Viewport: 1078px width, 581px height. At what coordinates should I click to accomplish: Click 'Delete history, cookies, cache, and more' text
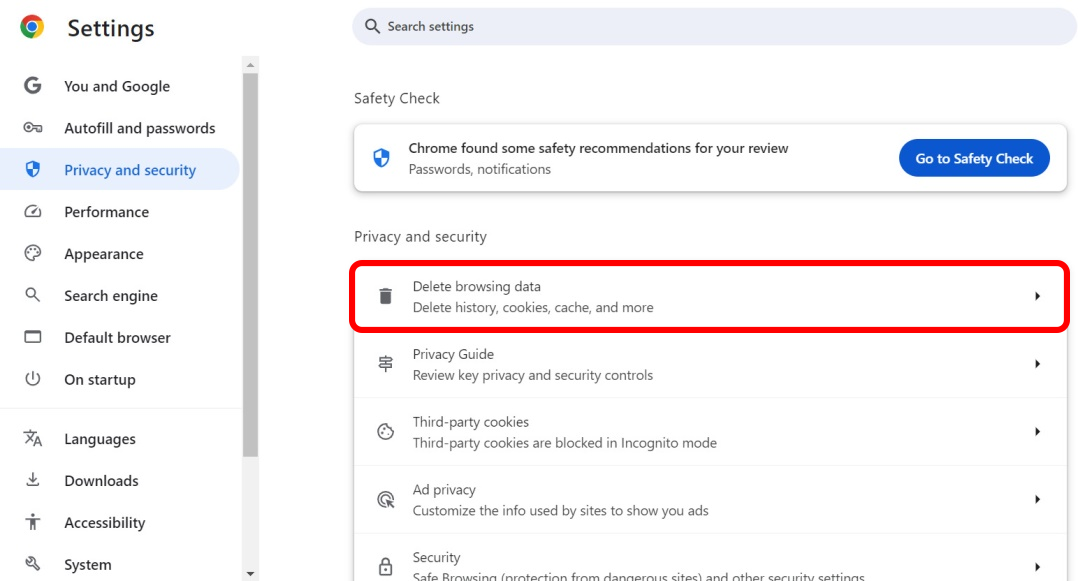tap(533, 307)
